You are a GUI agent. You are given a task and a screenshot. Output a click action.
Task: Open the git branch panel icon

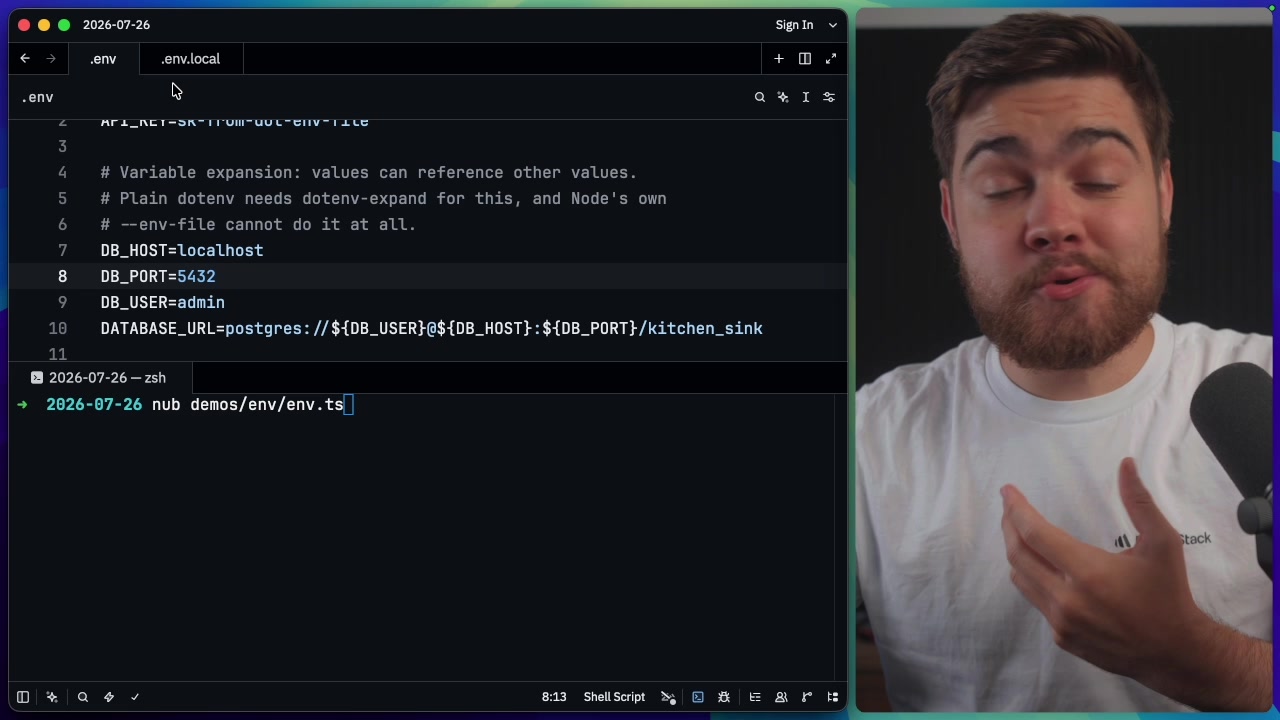(807, 697)
